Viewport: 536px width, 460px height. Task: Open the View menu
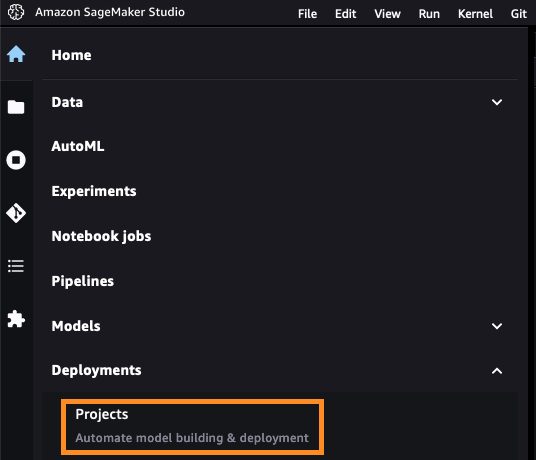(387, 14)
